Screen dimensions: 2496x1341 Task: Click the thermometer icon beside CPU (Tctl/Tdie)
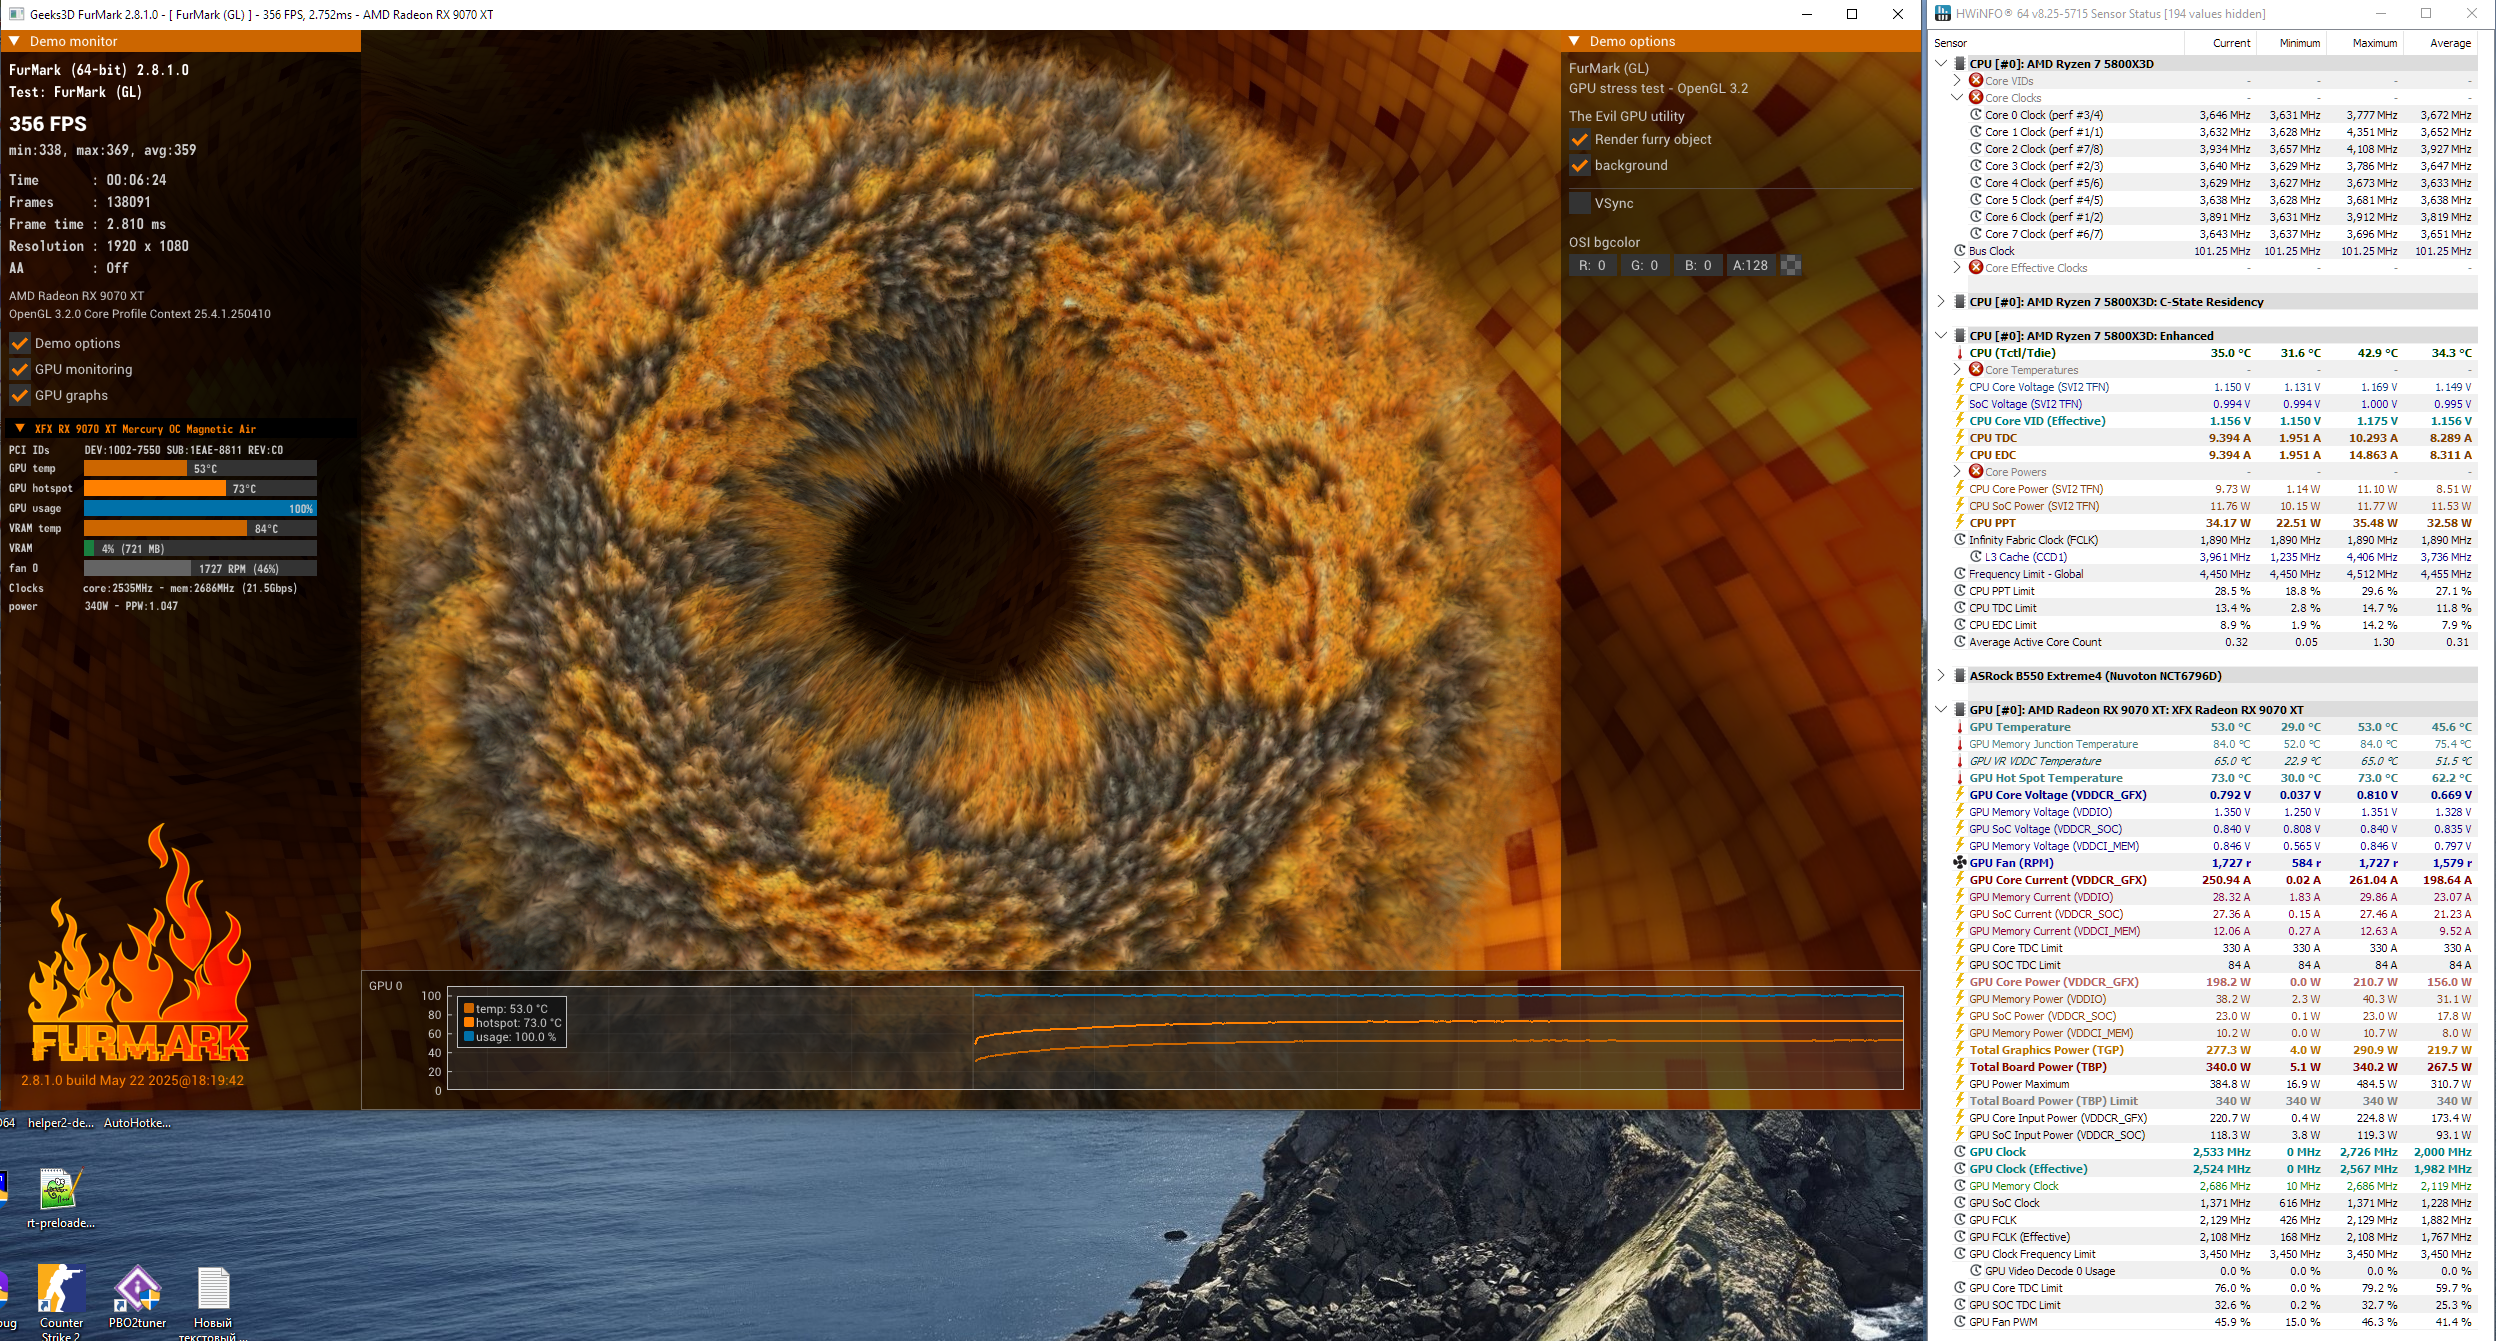[1960, 353]
